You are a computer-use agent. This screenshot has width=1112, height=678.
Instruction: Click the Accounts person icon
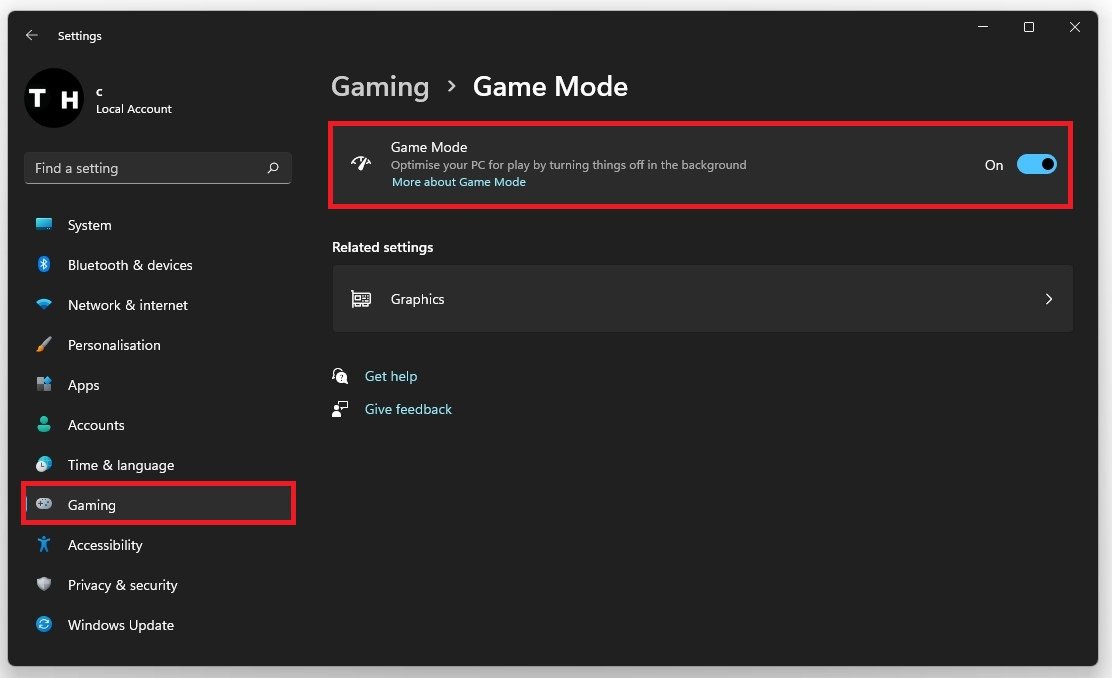(x=44, y=425)
